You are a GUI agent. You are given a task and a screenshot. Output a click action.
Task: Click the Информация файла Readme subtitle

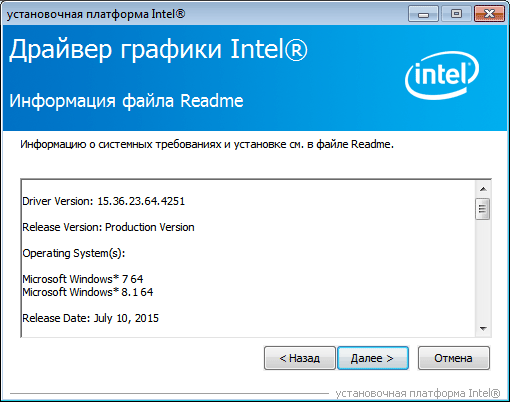pyautogui.click(x=126, y=101)
